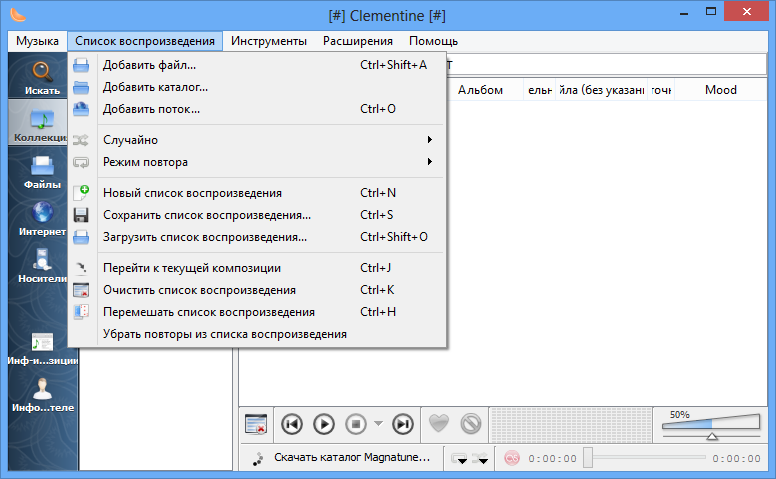Click the Добавить файл folder icon
Image resolution: width=776 pixels, height=479 pixels.
point(81,65)
